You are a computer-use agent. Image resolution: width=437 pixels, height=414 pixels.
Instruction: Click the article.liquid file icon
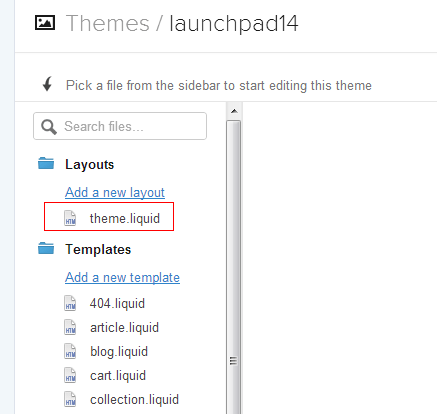point(70,327)
